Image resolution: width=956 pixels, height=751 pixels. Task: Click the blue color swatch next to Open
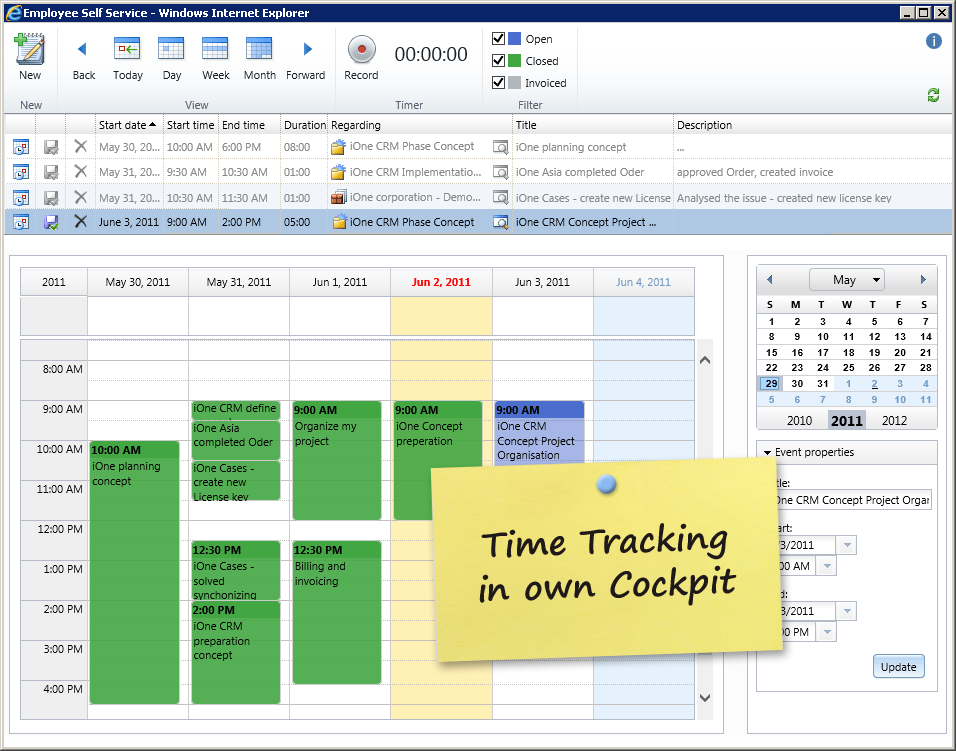(512, 38)
